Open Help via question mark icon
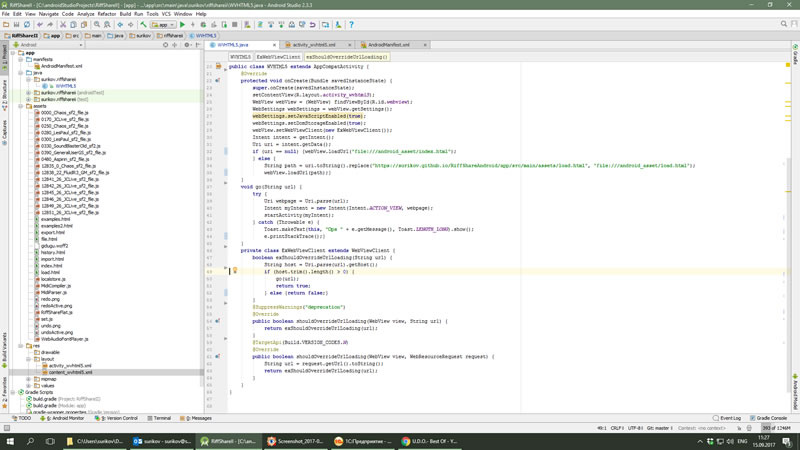Viewport: 800px width, 450px height. pos(351,25)
